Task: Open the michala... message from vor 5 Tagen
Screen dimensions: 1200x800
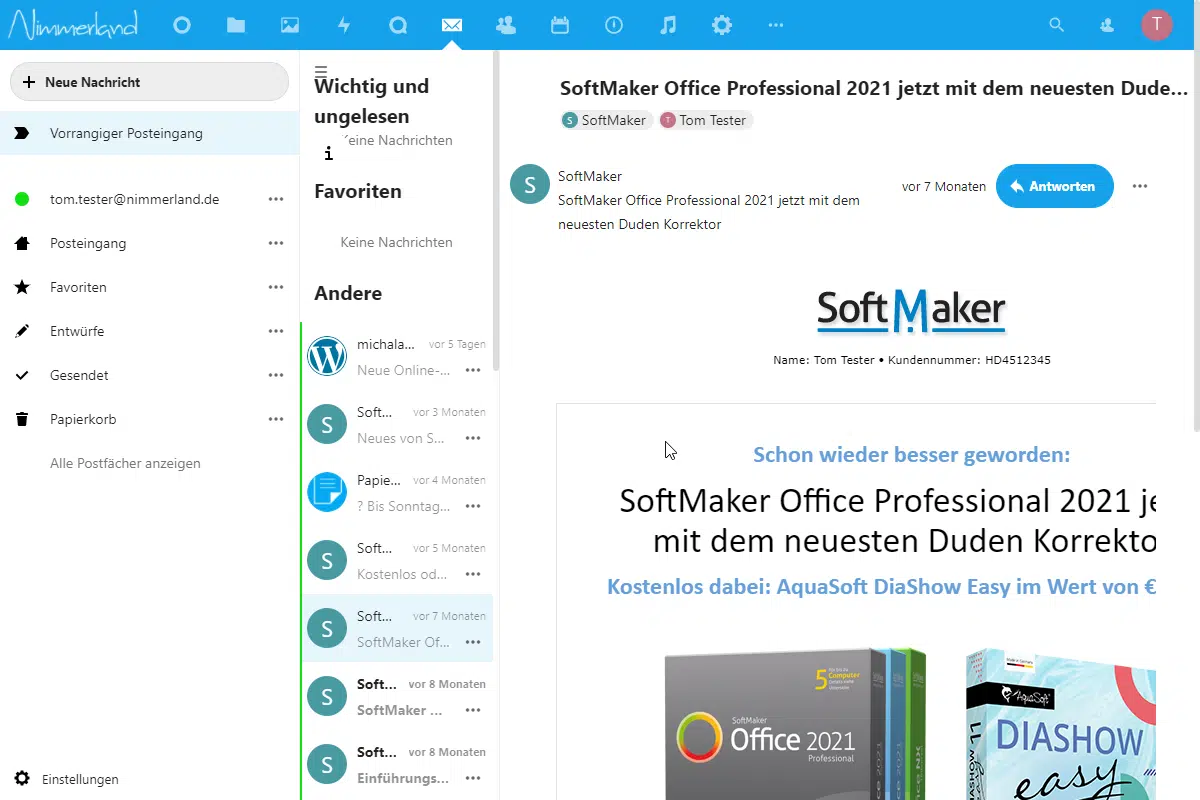Action: coord(397,356)
